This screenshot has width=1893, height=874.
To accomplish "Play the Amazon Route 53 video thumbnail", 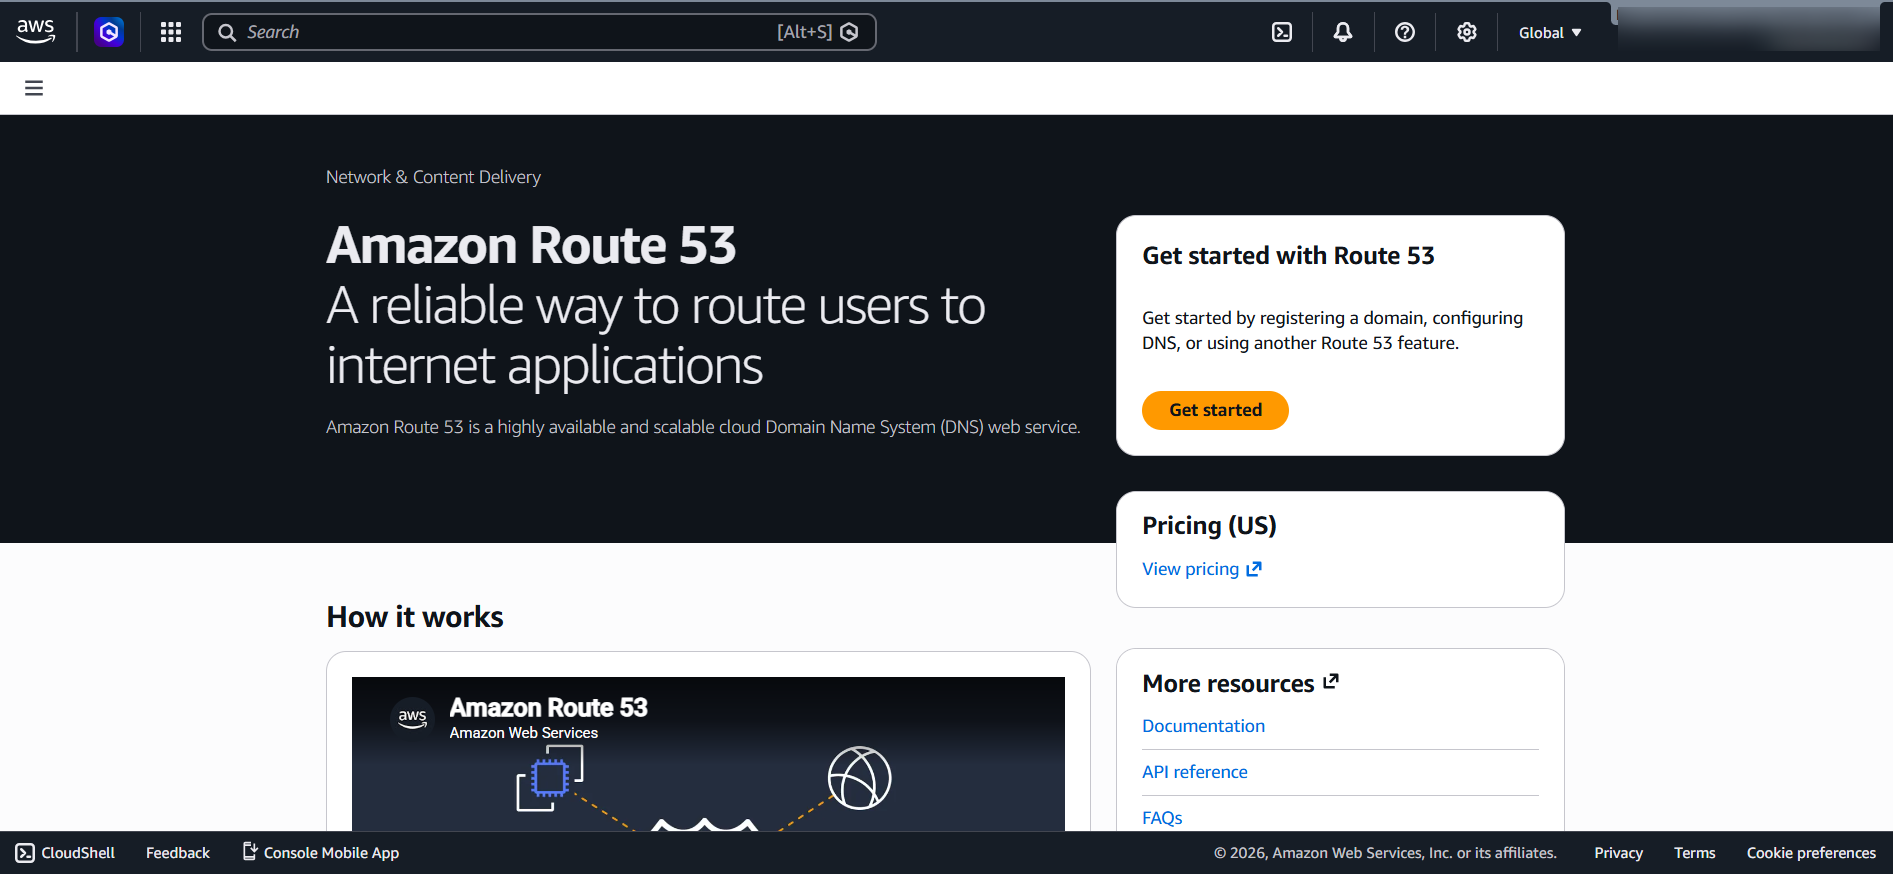I will pyautogui.click(x=708, y=754).
